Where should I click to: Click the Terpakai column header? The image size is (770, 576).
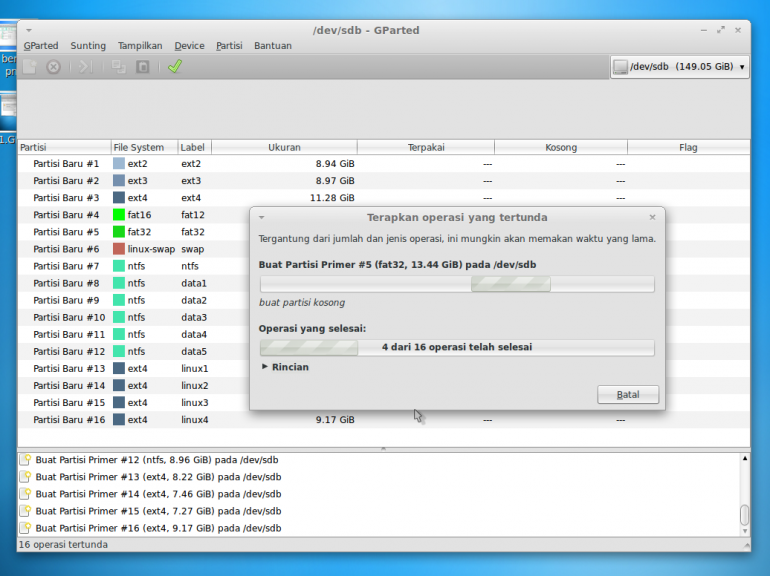tap(426, 147)
